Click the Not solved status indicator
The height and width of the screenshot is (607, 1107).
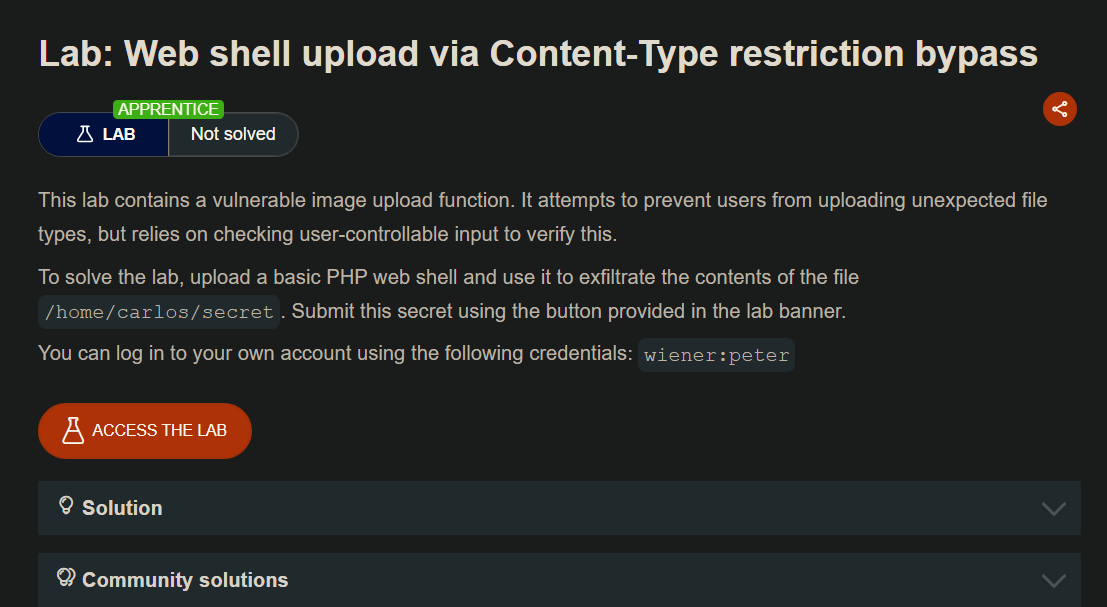tap(233, 134)
